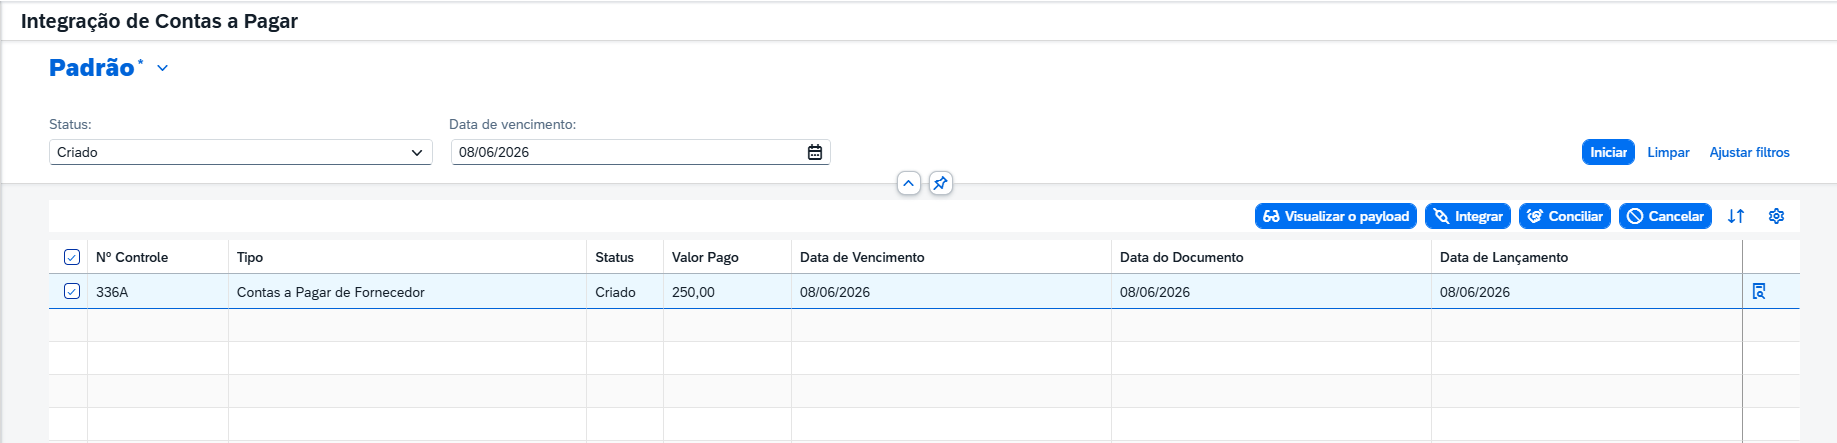Screen dimensions: 1837x443
Task: Click the 250,00 value cell
Action: point(727,292)
